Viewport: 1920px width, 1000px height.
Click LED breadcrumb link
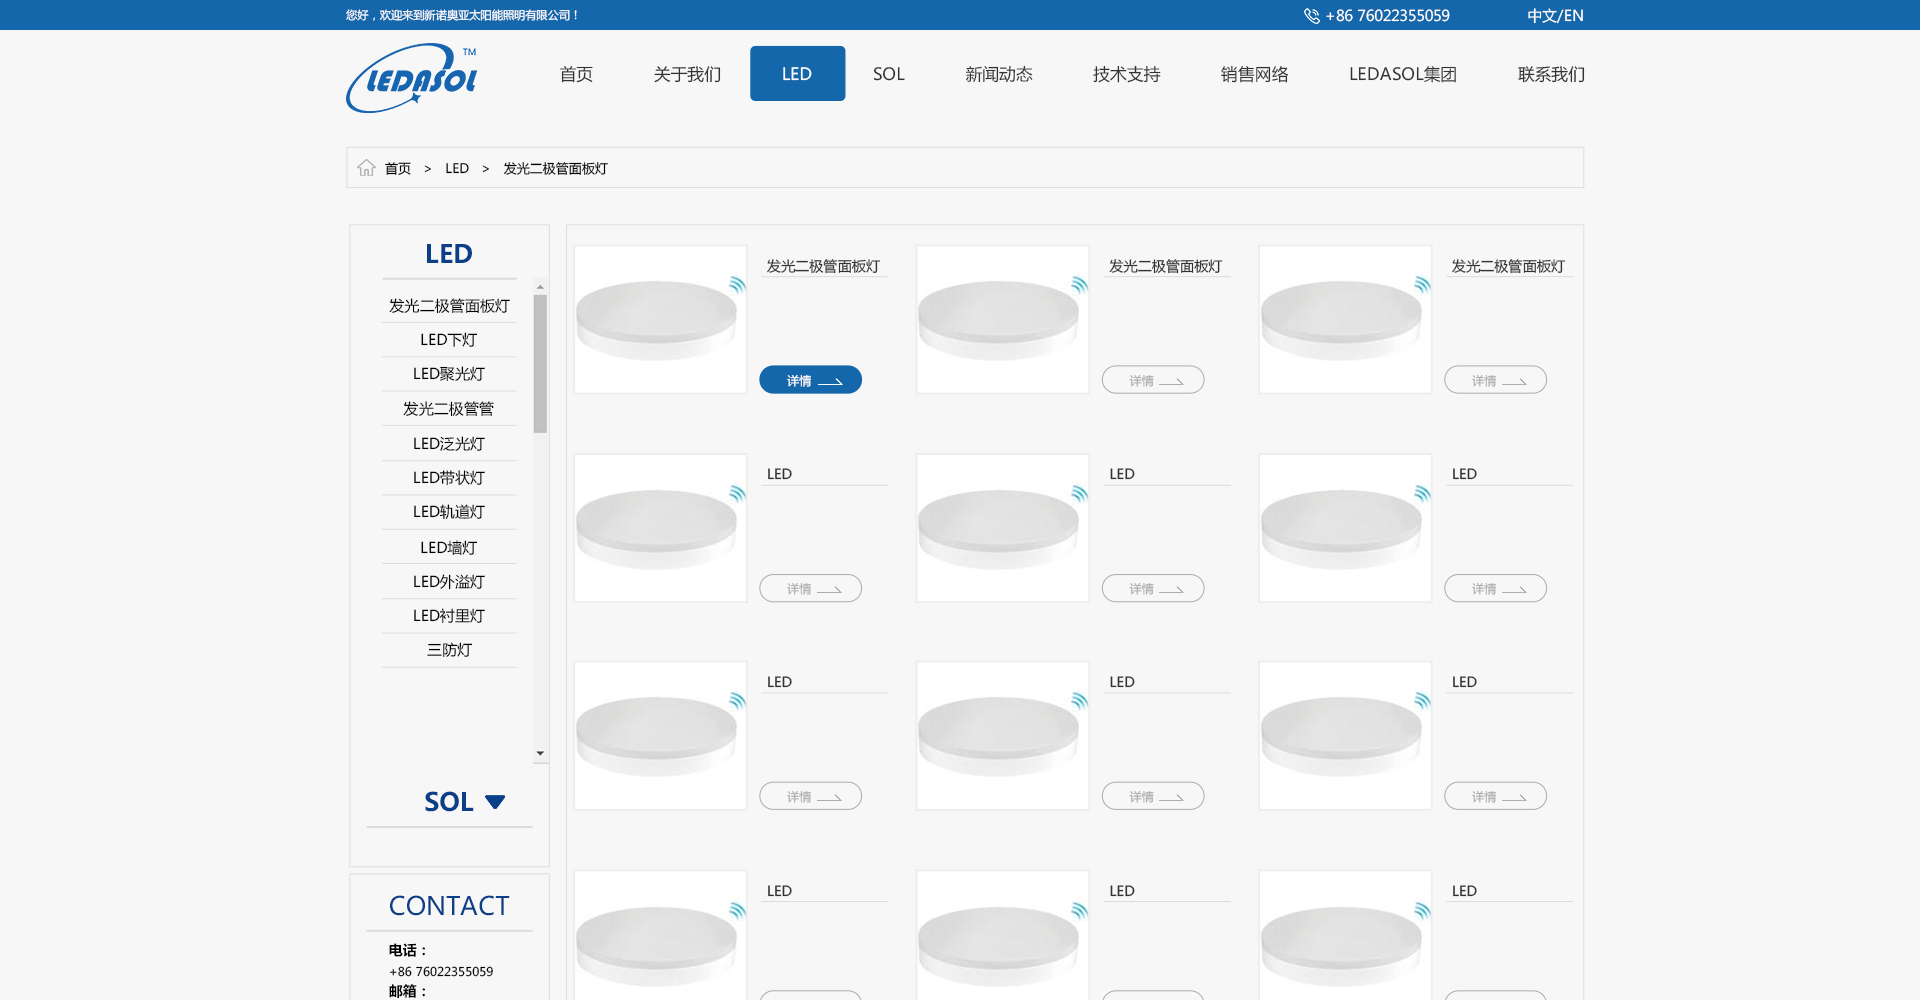(x=456, y=168)
